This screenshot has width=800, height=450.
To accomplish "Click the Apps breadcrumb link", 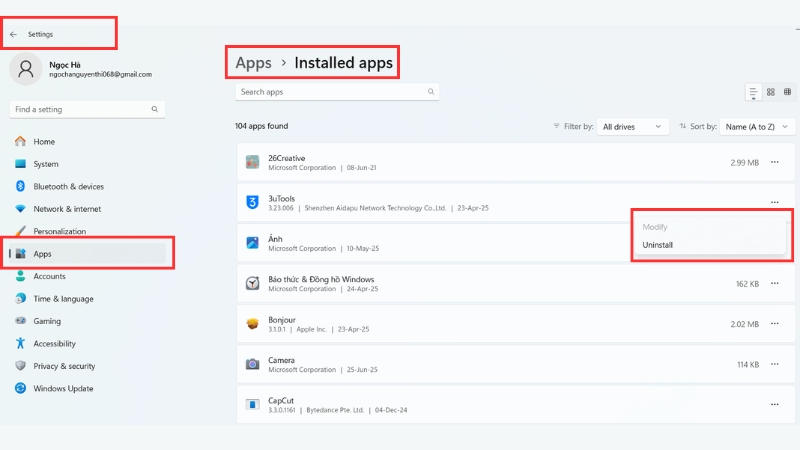I will tap(253, 63).
